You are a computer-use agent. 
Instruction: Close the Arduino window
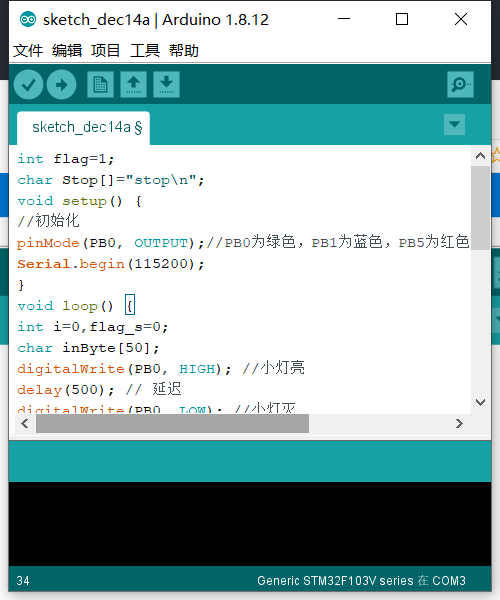coord(461,19)
